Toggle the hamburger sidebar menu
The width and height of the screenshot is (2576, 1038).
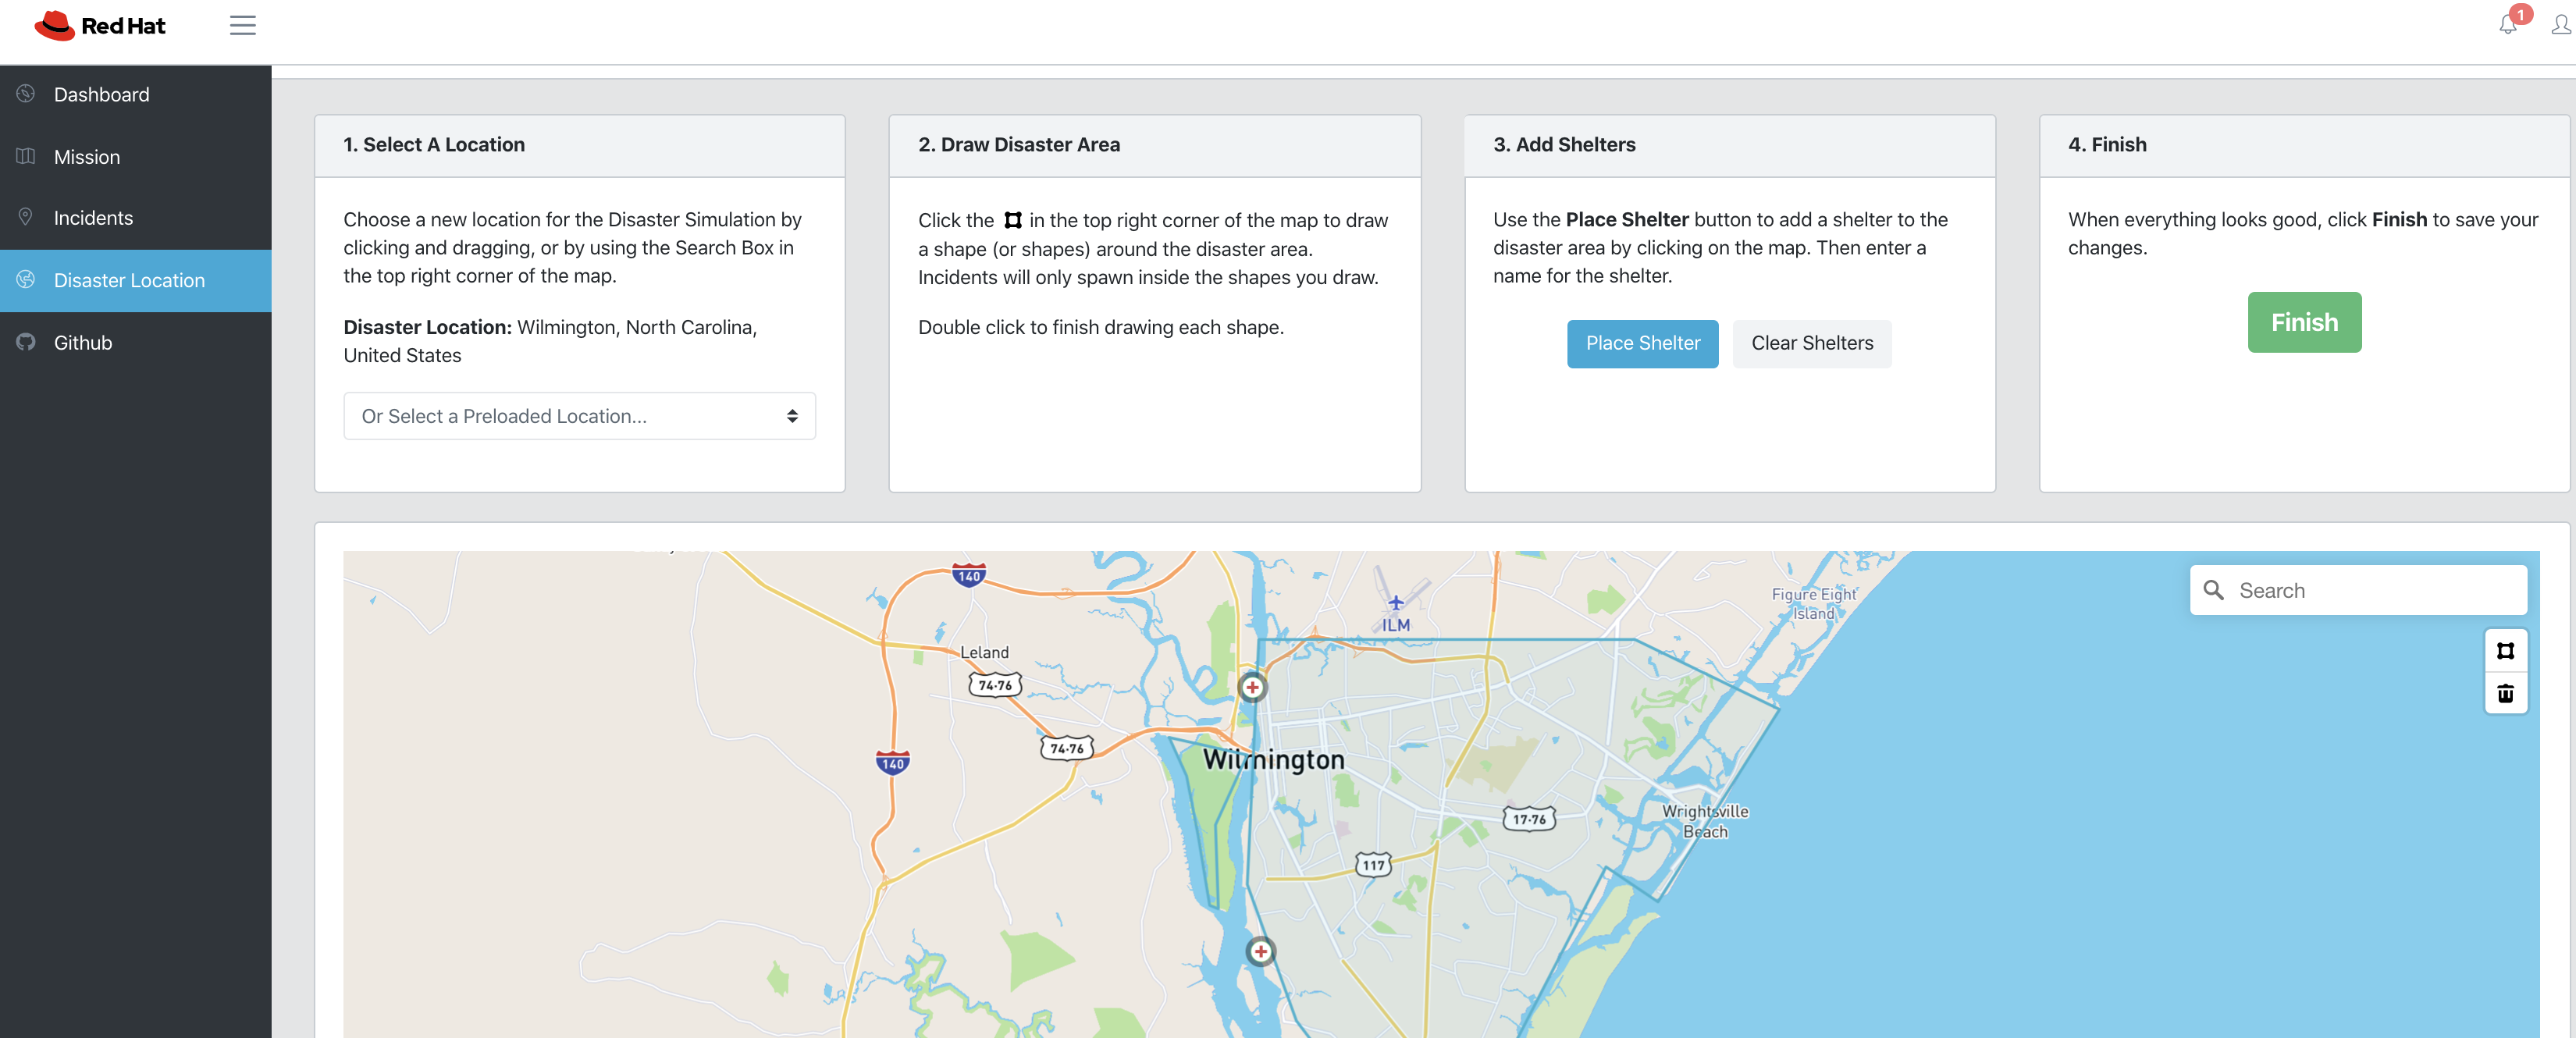tap(242, 26)
